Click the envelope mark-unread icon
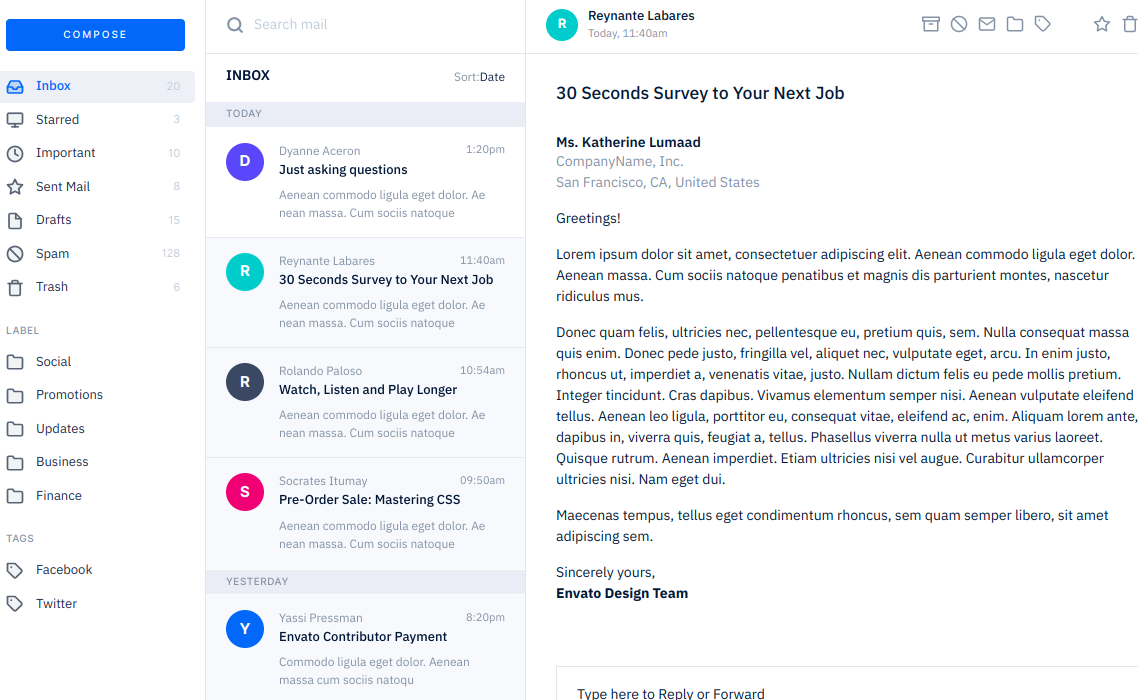The width and height of the screenshot is (1138, 700). pyautogui.click(x=987, y=24)
